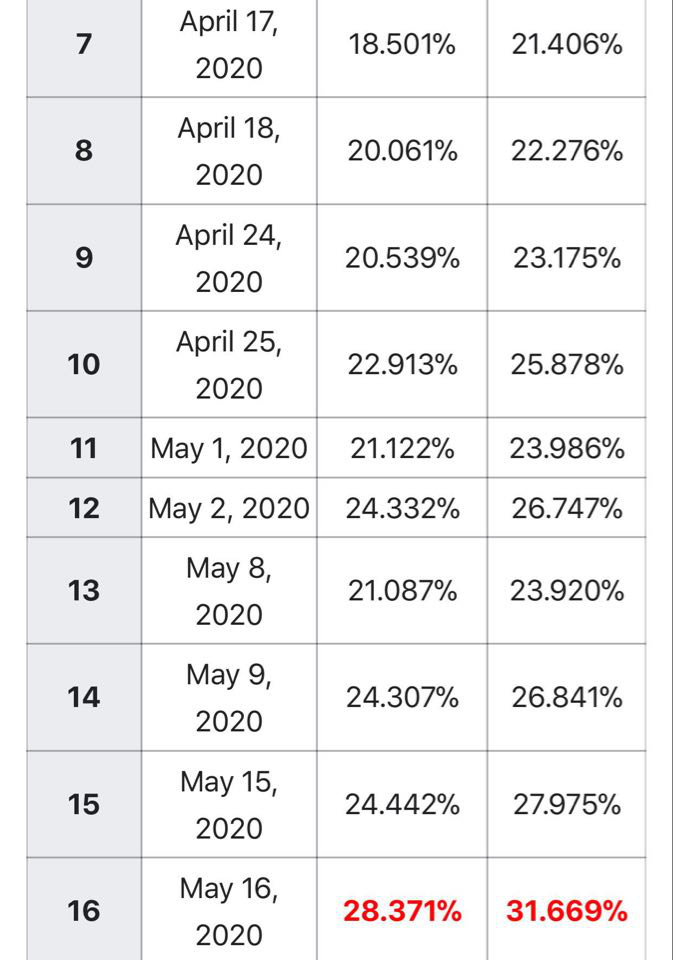Click the 27.975% value cell
This screenshot has height=960, width=673.
(566, 804)
